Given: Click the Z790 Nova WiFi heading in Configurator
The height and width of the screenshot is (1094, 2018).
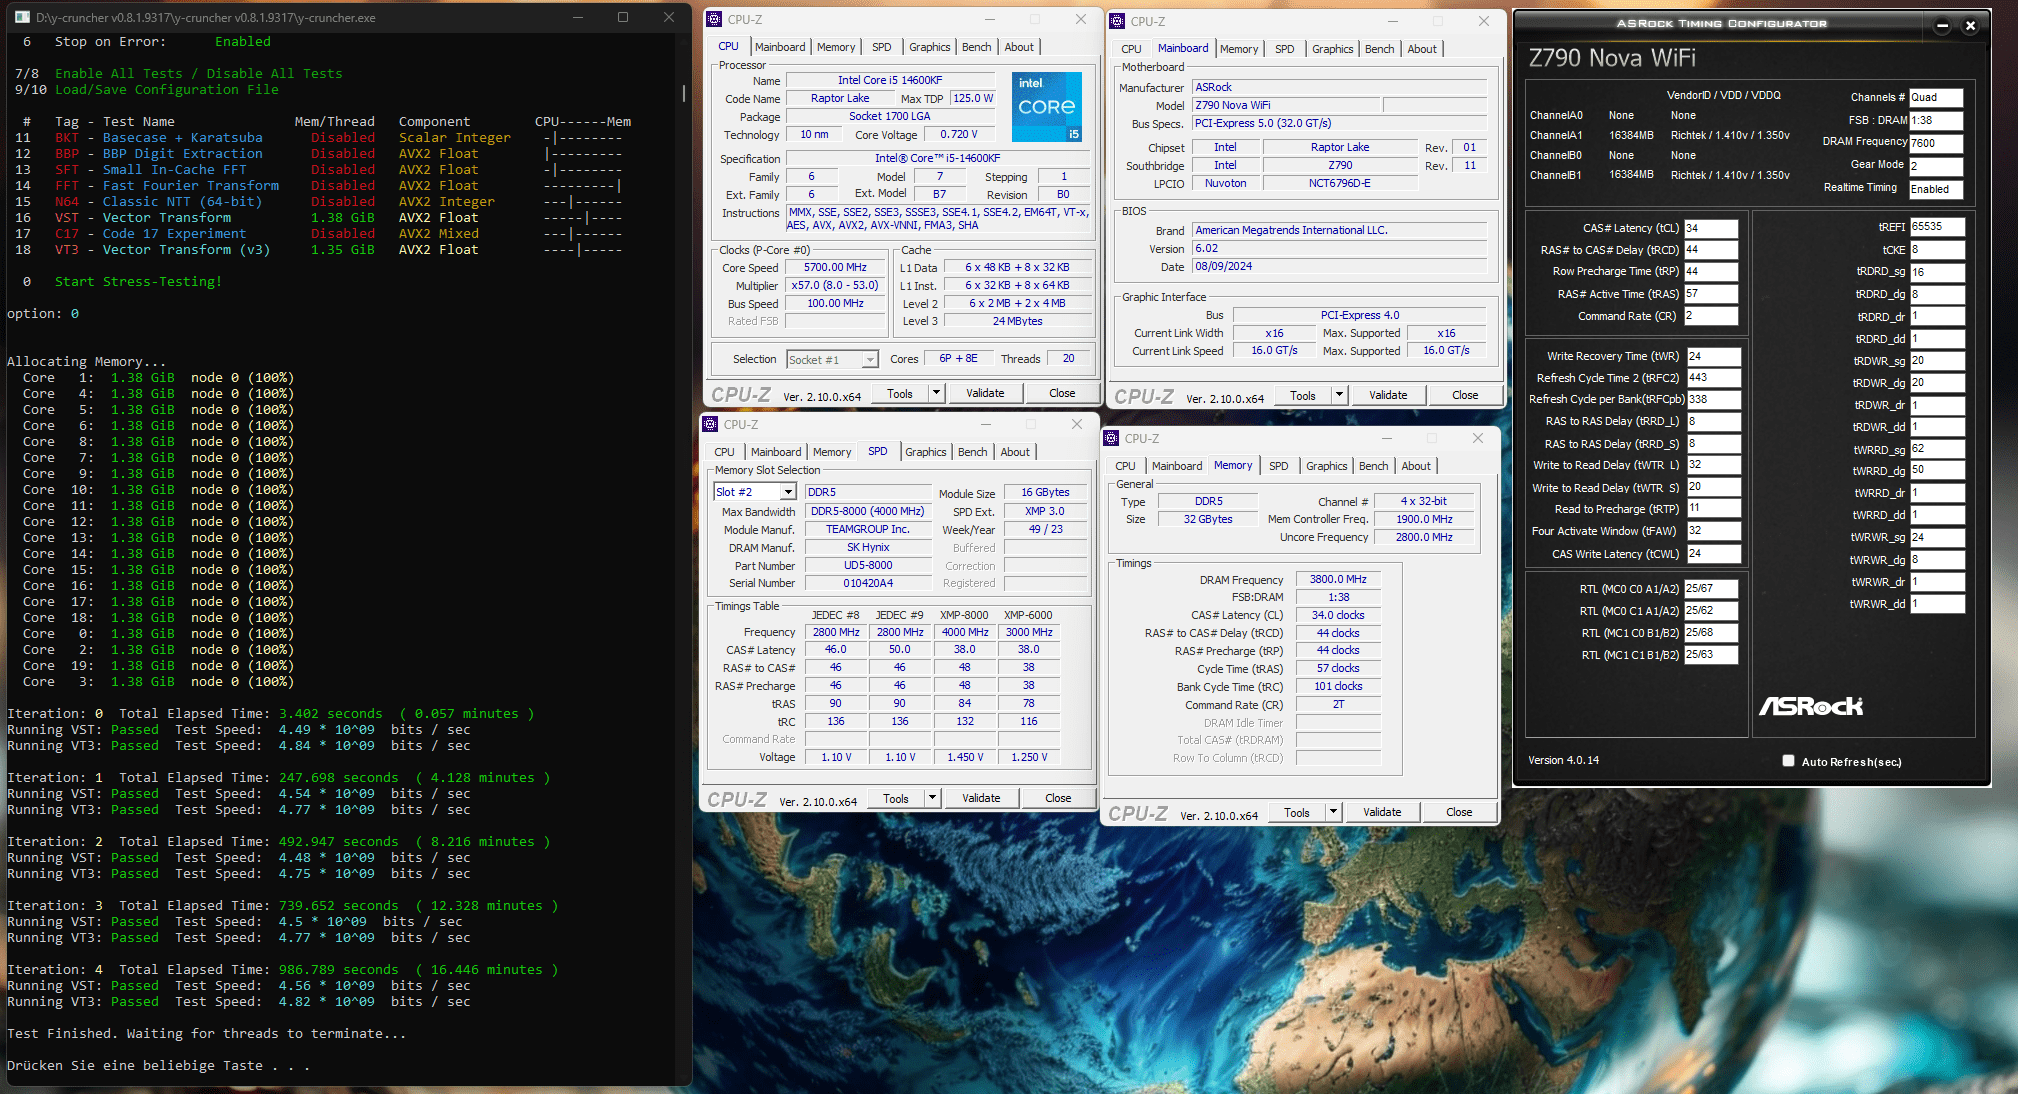Looking at the screenshot, I should (1612, 58).
